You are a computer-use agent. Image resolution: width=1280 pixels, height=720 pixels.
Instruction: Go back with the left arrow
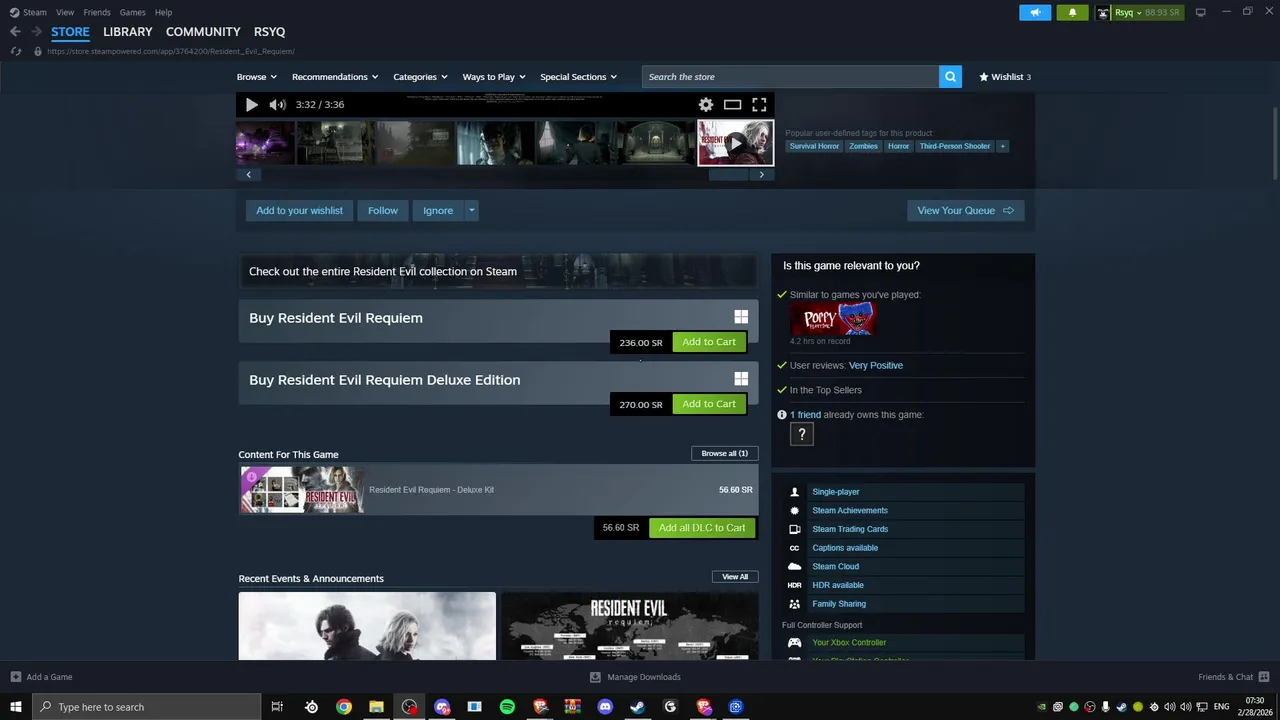pos(15,32)
